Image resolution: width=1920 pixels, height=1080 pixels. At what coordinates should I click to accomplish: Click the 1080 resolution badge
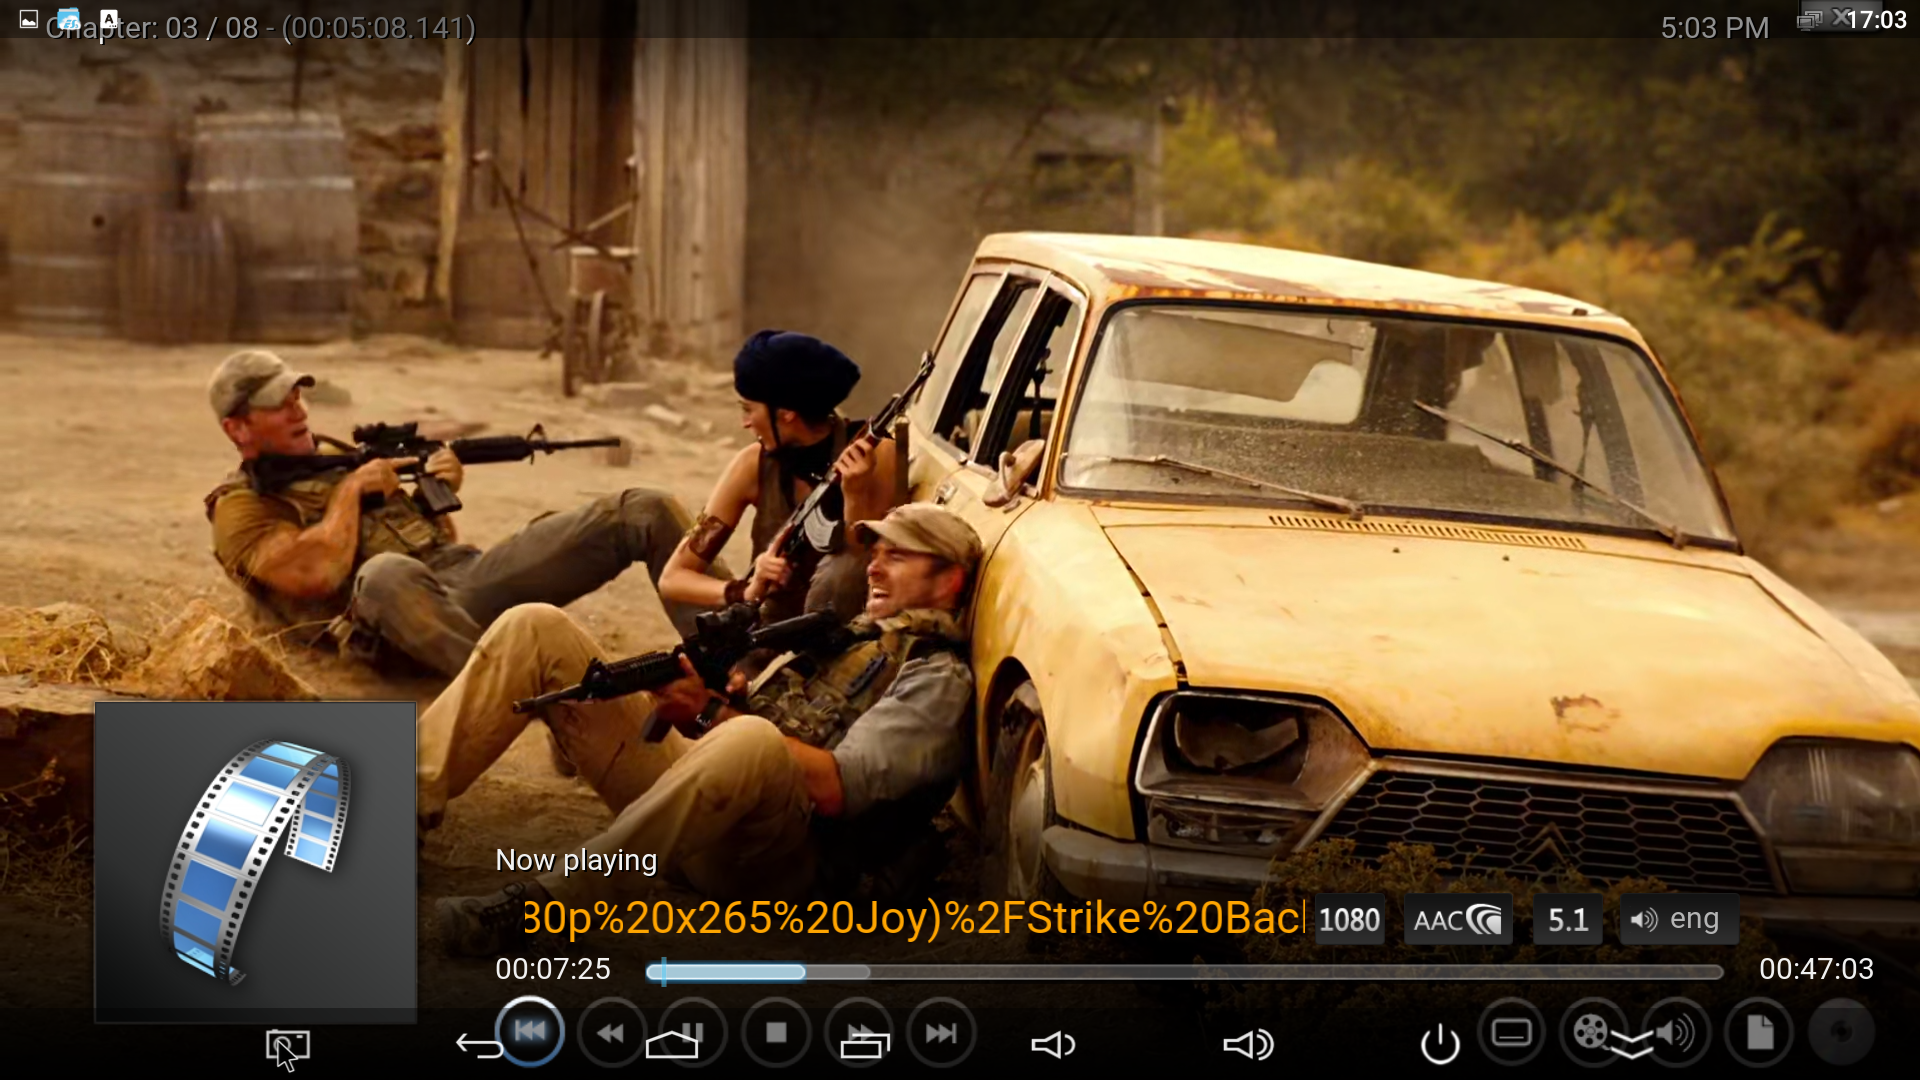coord(1349,920)
